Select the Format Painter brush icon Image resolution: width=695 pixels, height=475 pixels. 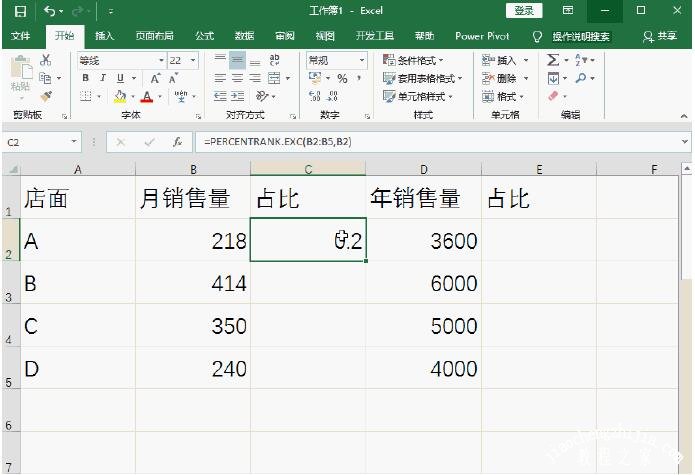[x=46, y=96]
